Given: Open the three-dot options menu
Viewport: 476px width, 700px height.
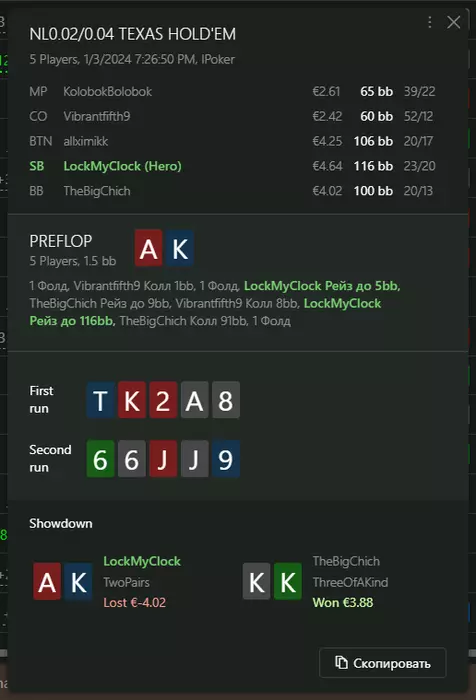Looking at the screenshot, I should coord(430,22).
